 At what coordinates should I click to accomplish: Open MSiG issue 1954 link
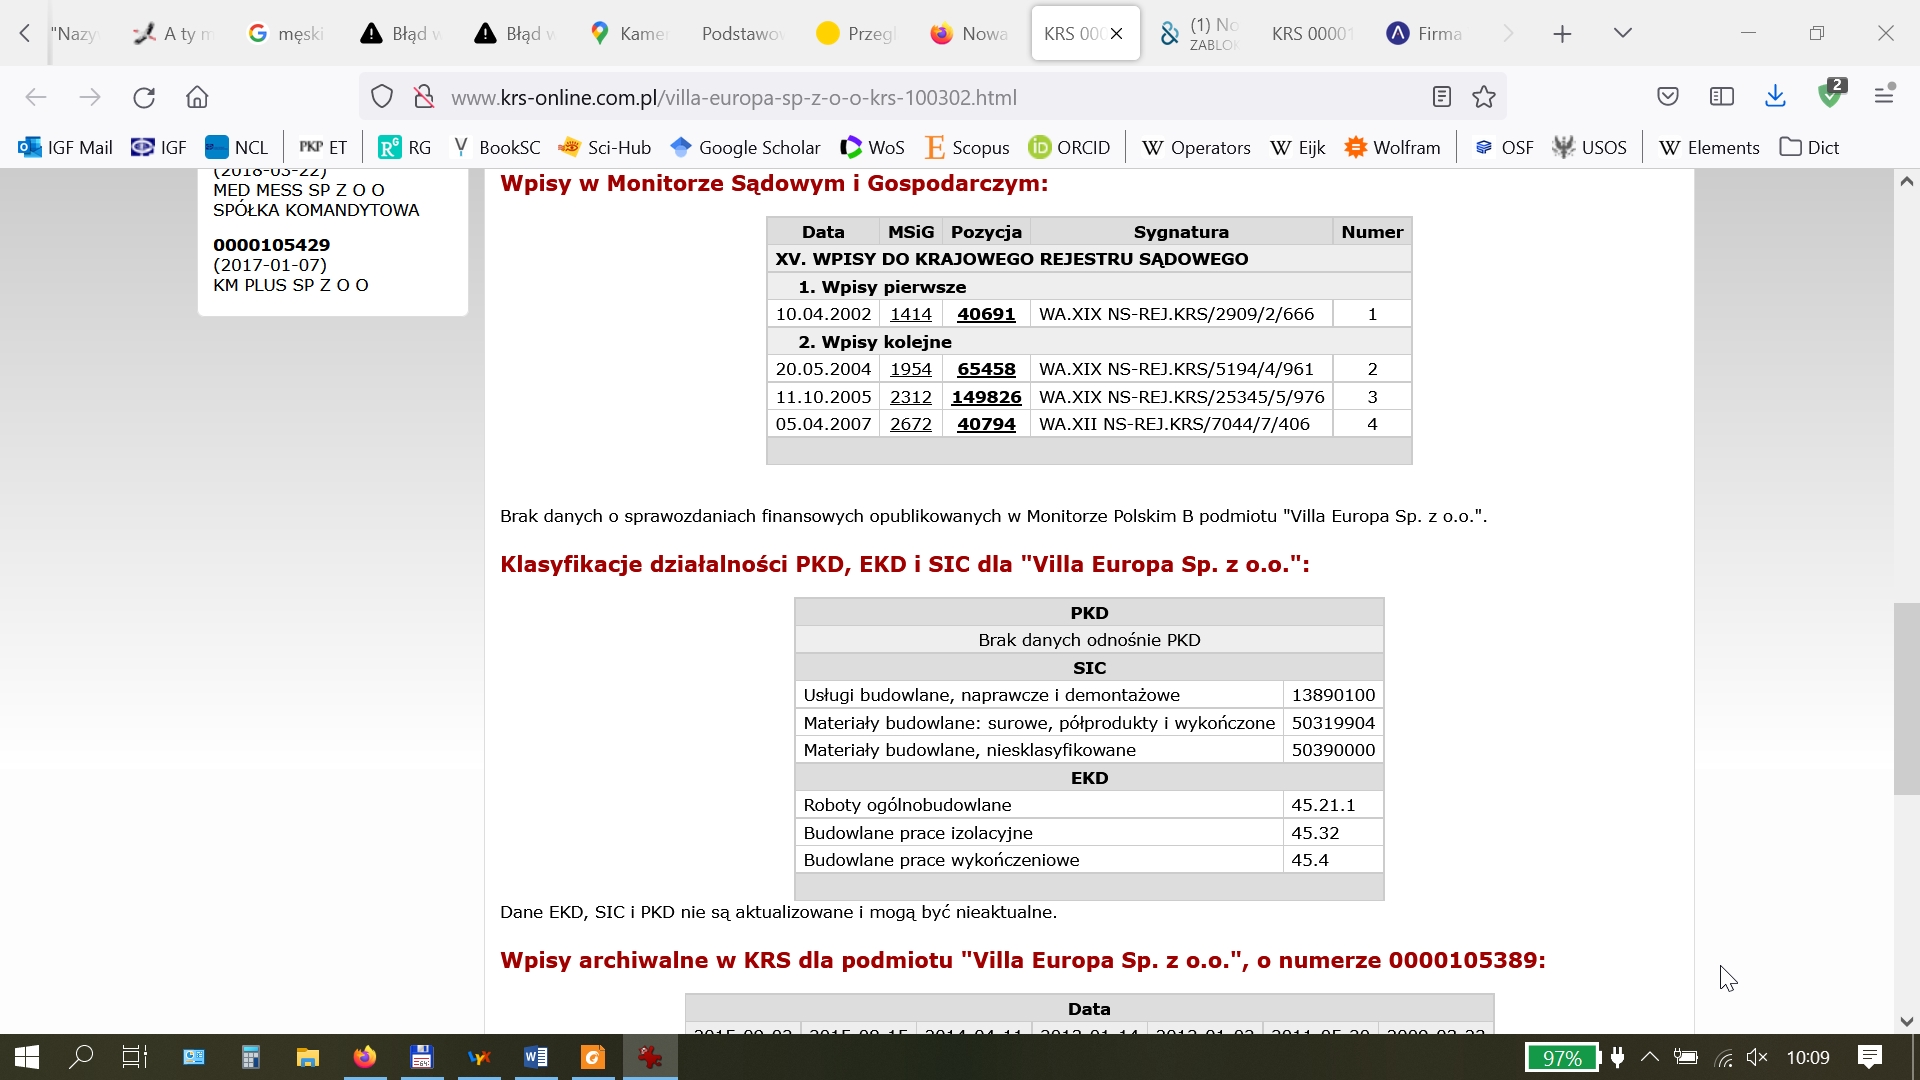tap(910, 369)
